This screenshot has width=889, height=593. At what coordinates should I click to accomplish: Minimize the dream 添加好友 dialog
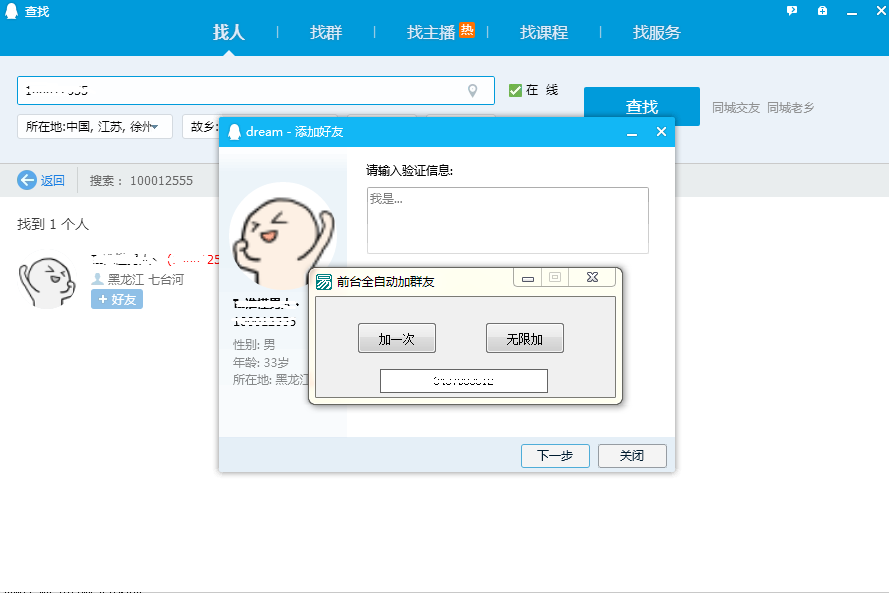pos(632,132)
